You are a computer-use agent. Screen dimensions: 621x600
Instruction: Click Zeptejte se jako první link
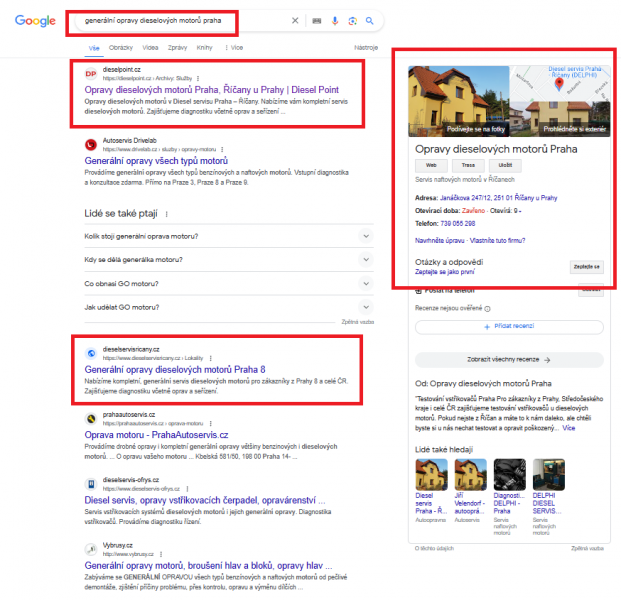pyautogui.click(x=444, y=272)
